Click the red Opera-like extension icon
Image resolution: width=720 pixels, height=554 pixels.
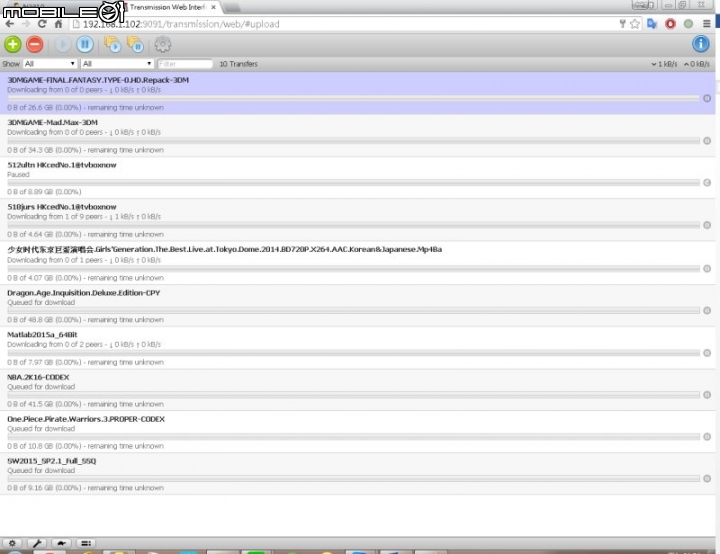670,24
